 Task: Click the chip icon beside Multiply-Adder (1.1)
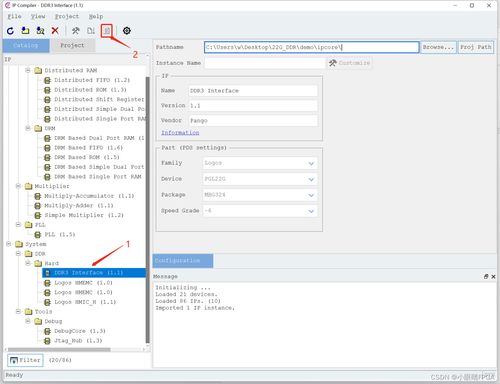coord(38,206)
